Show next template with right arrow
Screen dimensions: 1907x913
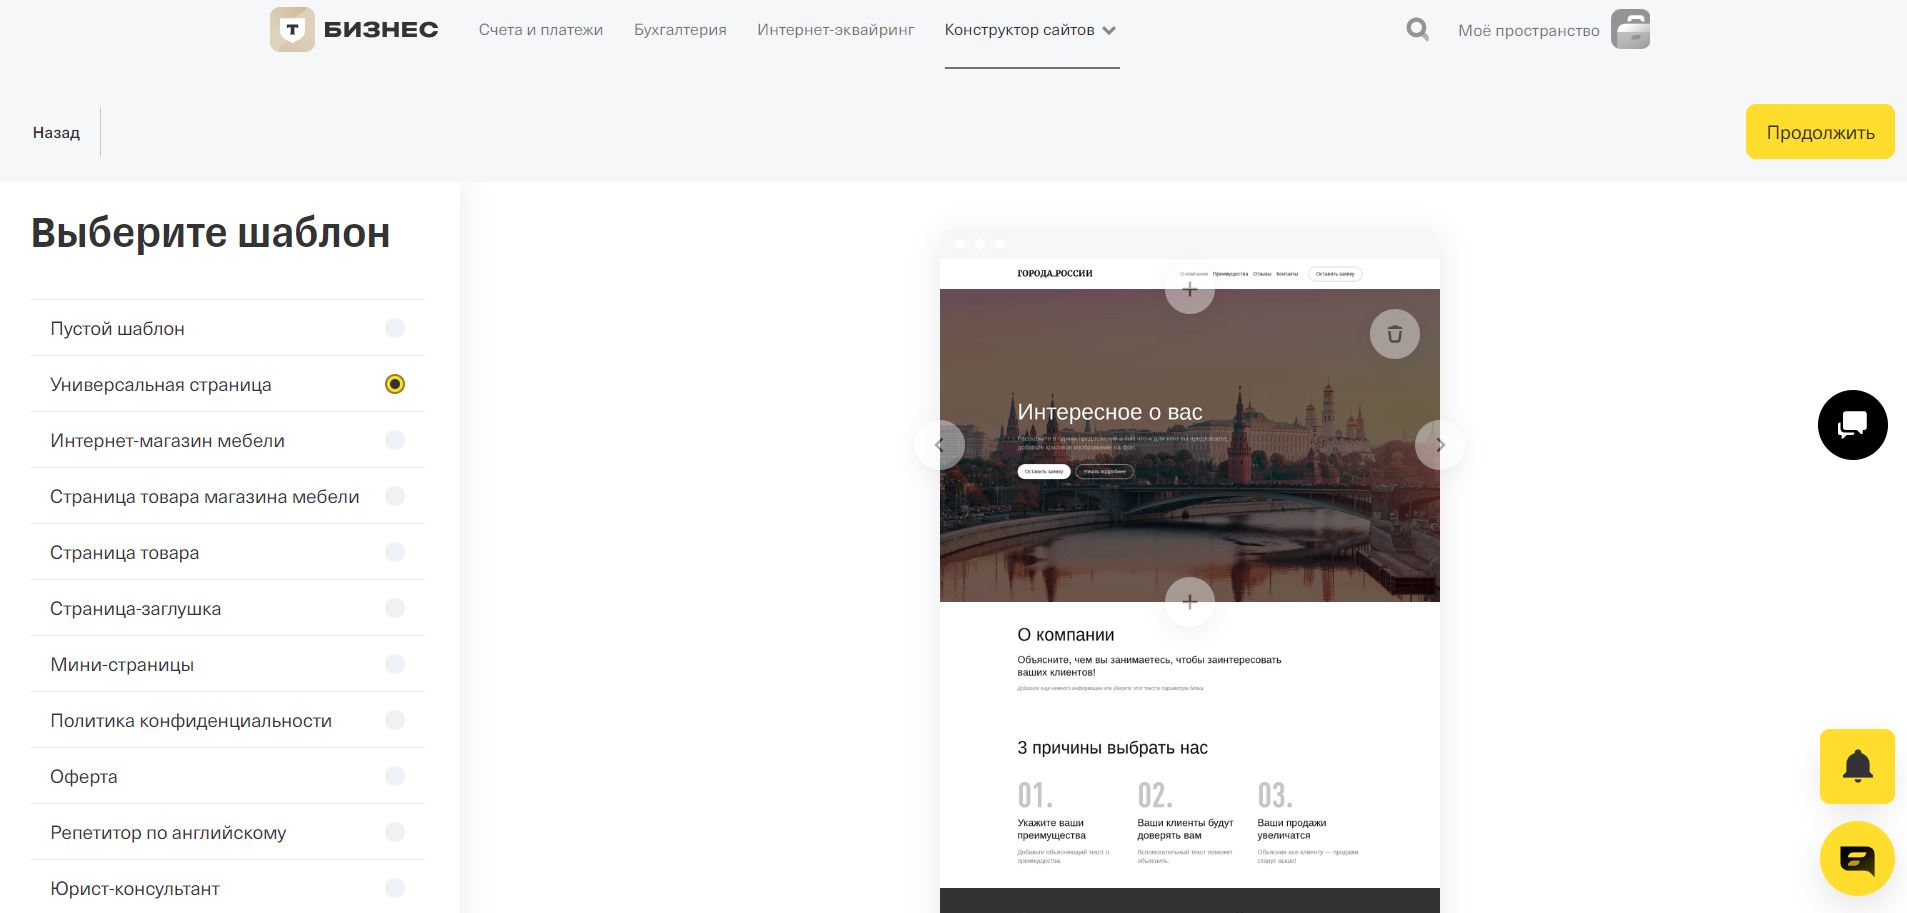[x=1440, y=445]
